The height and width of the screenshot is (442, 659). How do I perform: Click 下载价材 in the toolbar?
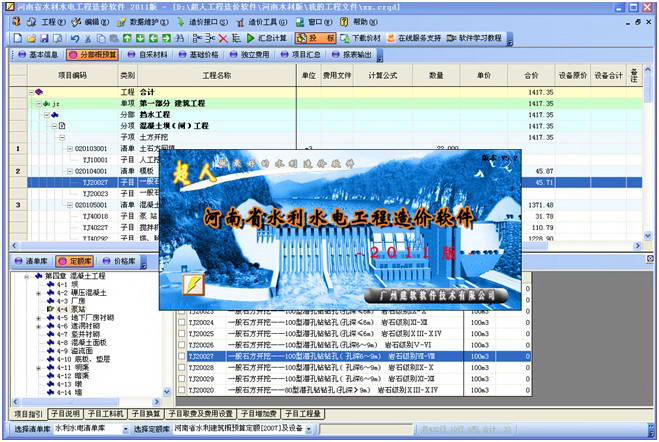click(x=361, y=38)
